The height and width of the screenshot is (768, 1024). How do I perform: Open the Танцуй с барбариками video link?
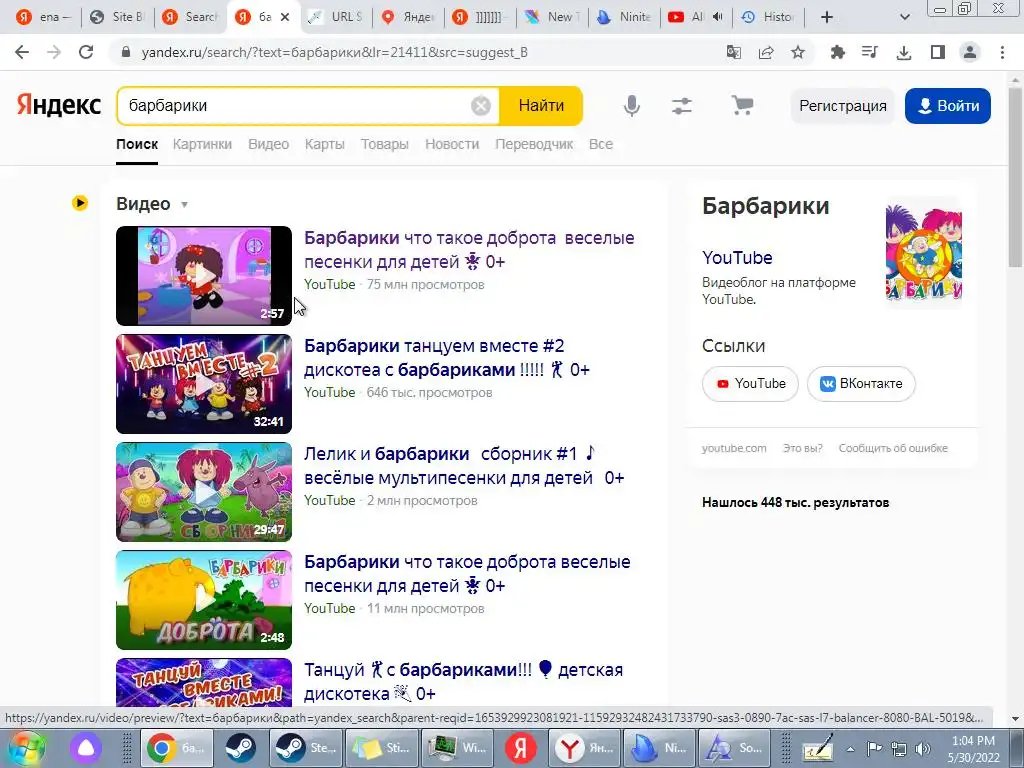(463, 681)
